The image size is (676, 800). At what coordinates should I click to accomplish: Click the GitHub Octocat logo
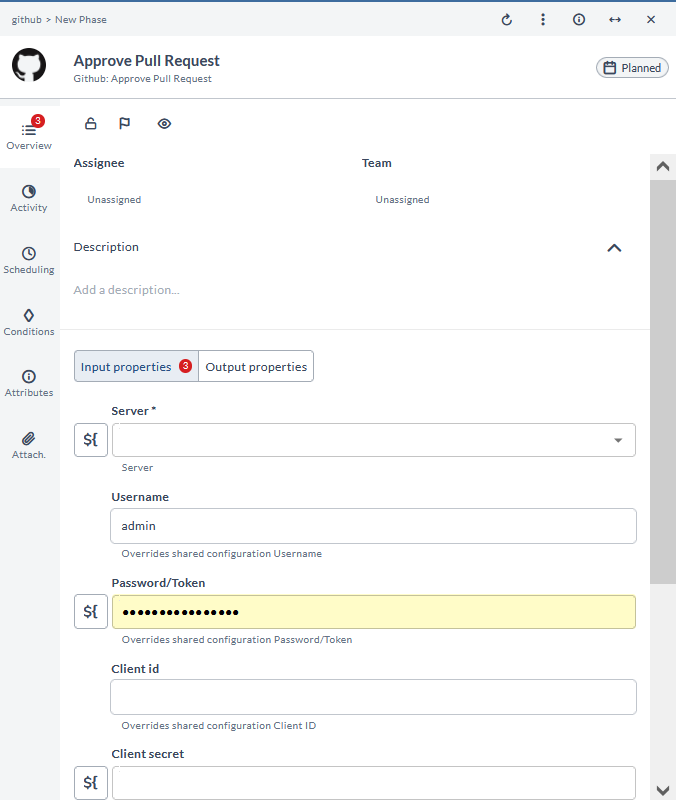point(29,65)
